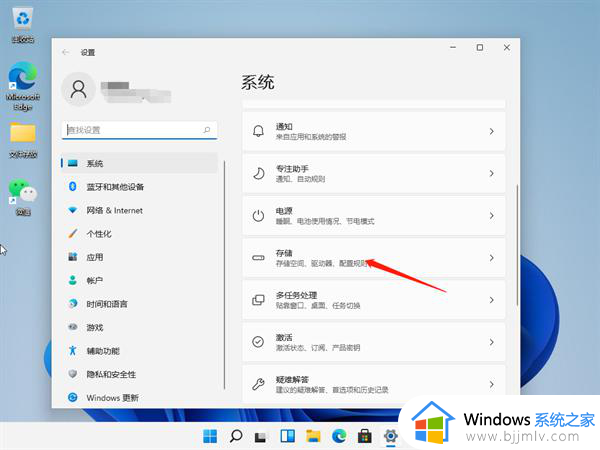This screenshot has width=600, height=450.
Task: Select 系统 in the settings sidebar
Action: pos(139,163)
